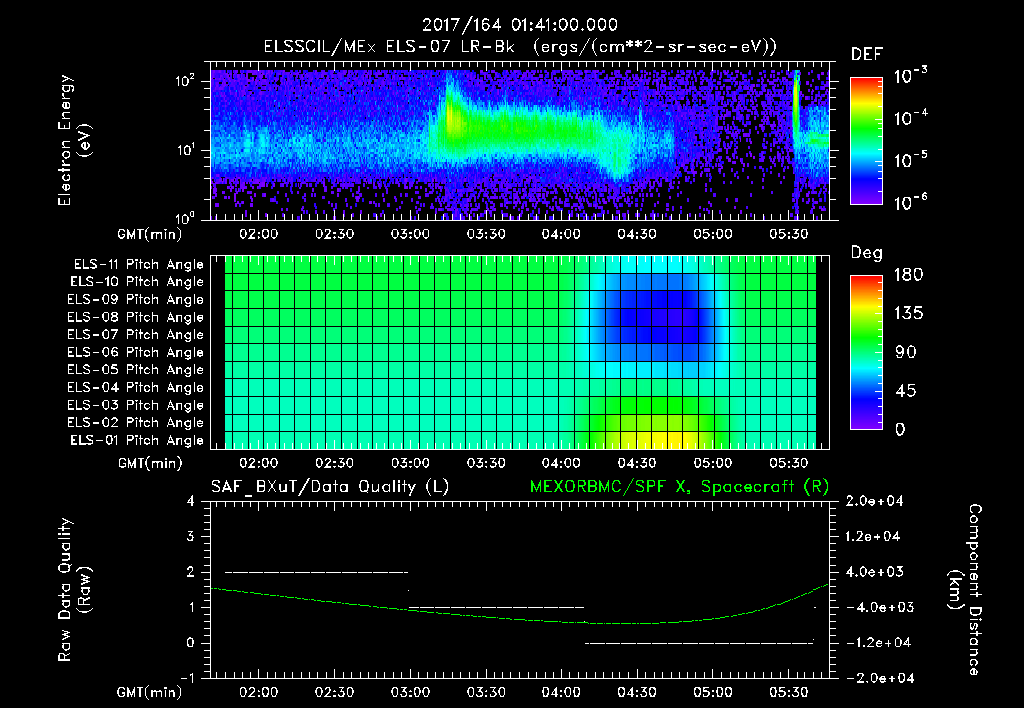This screenshot has height=708, width=1024.
Task: Choose the ELS-07 Pitch Angle row label
Action: click(x=135, y=335)
